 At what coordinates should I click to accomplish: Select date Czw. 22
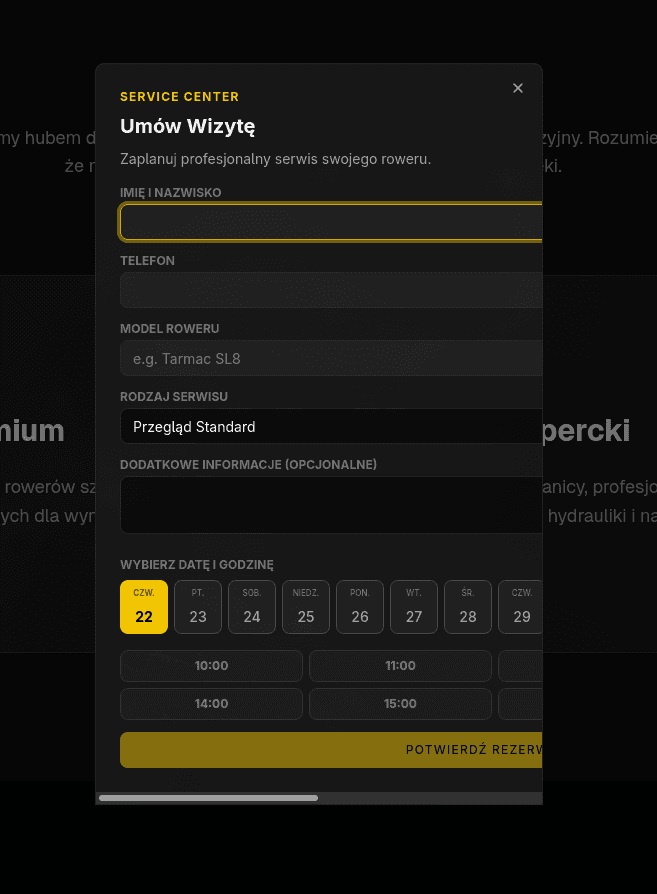144,607
